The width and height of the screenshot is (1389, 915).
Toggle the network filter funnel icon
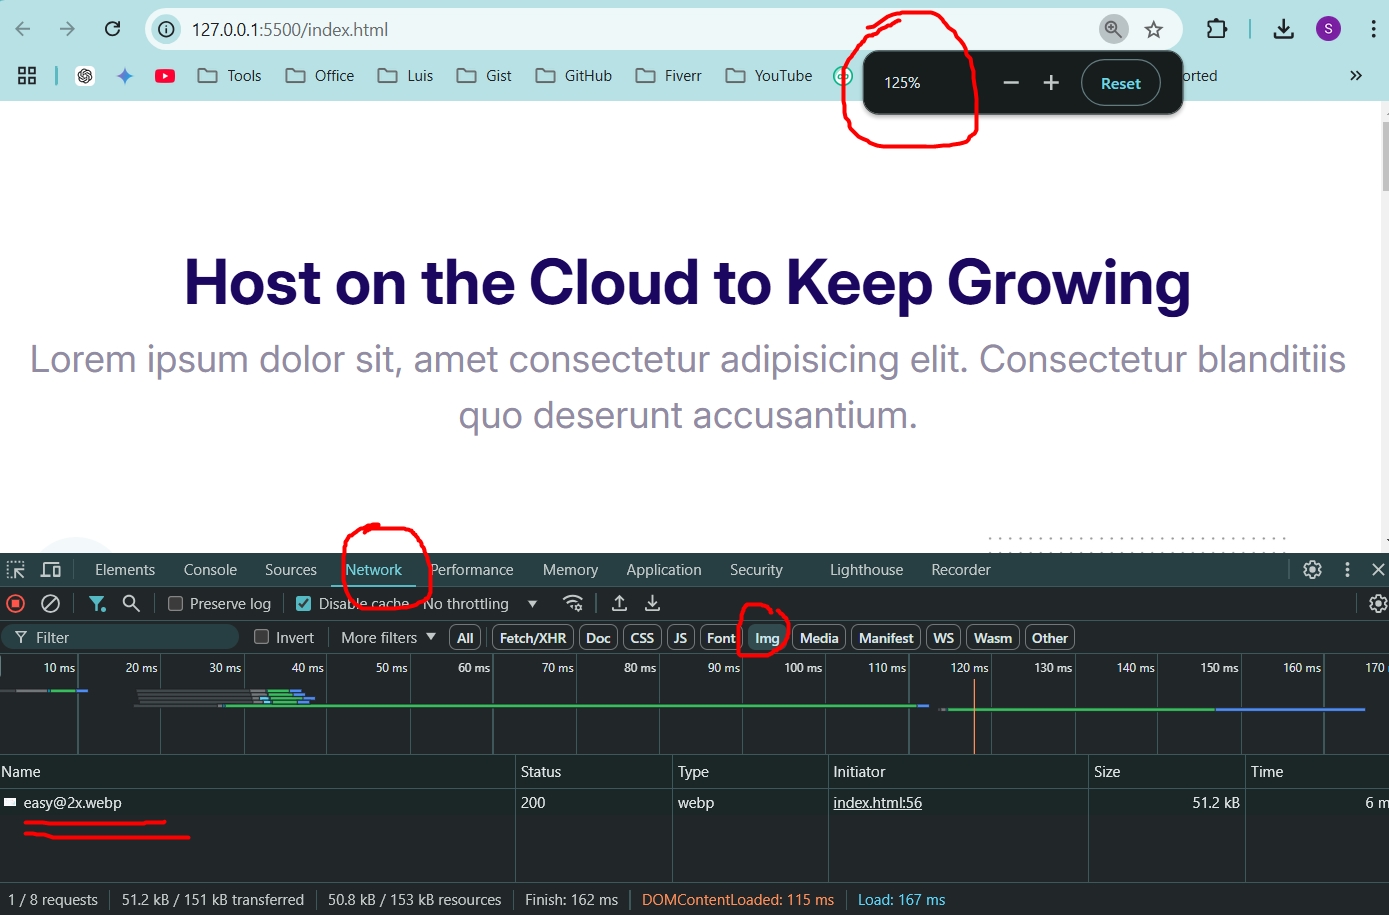click(97, 603)
